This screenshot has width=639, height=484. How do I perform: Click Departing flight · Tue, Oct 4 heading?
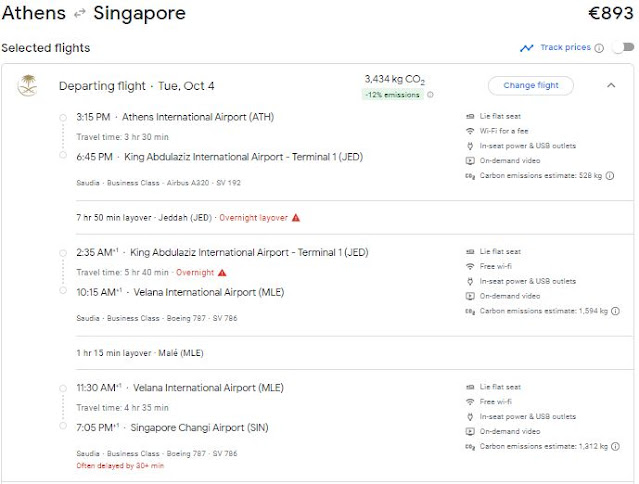pyautogui.click(x=137, y=86)
